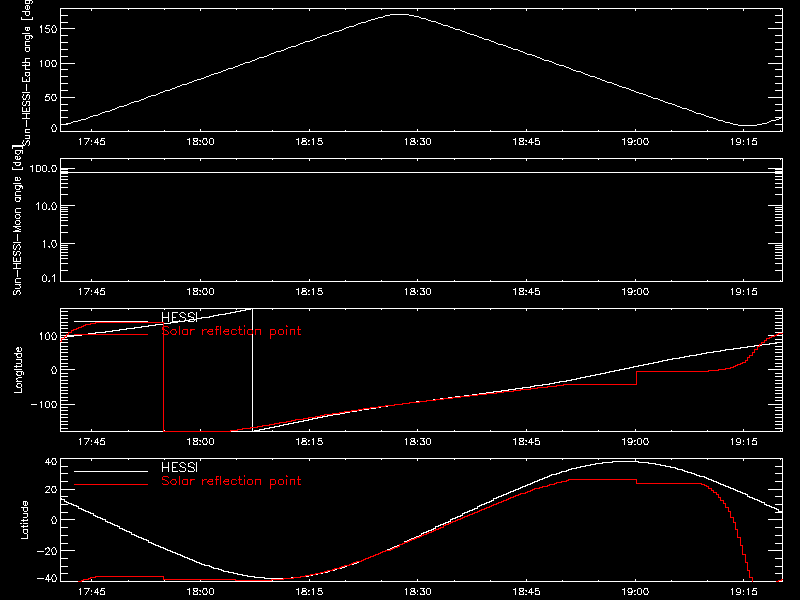800x600 pixels.
Task: Click 18:45 time label under Moon angle plot
Action: click(526, 291)
